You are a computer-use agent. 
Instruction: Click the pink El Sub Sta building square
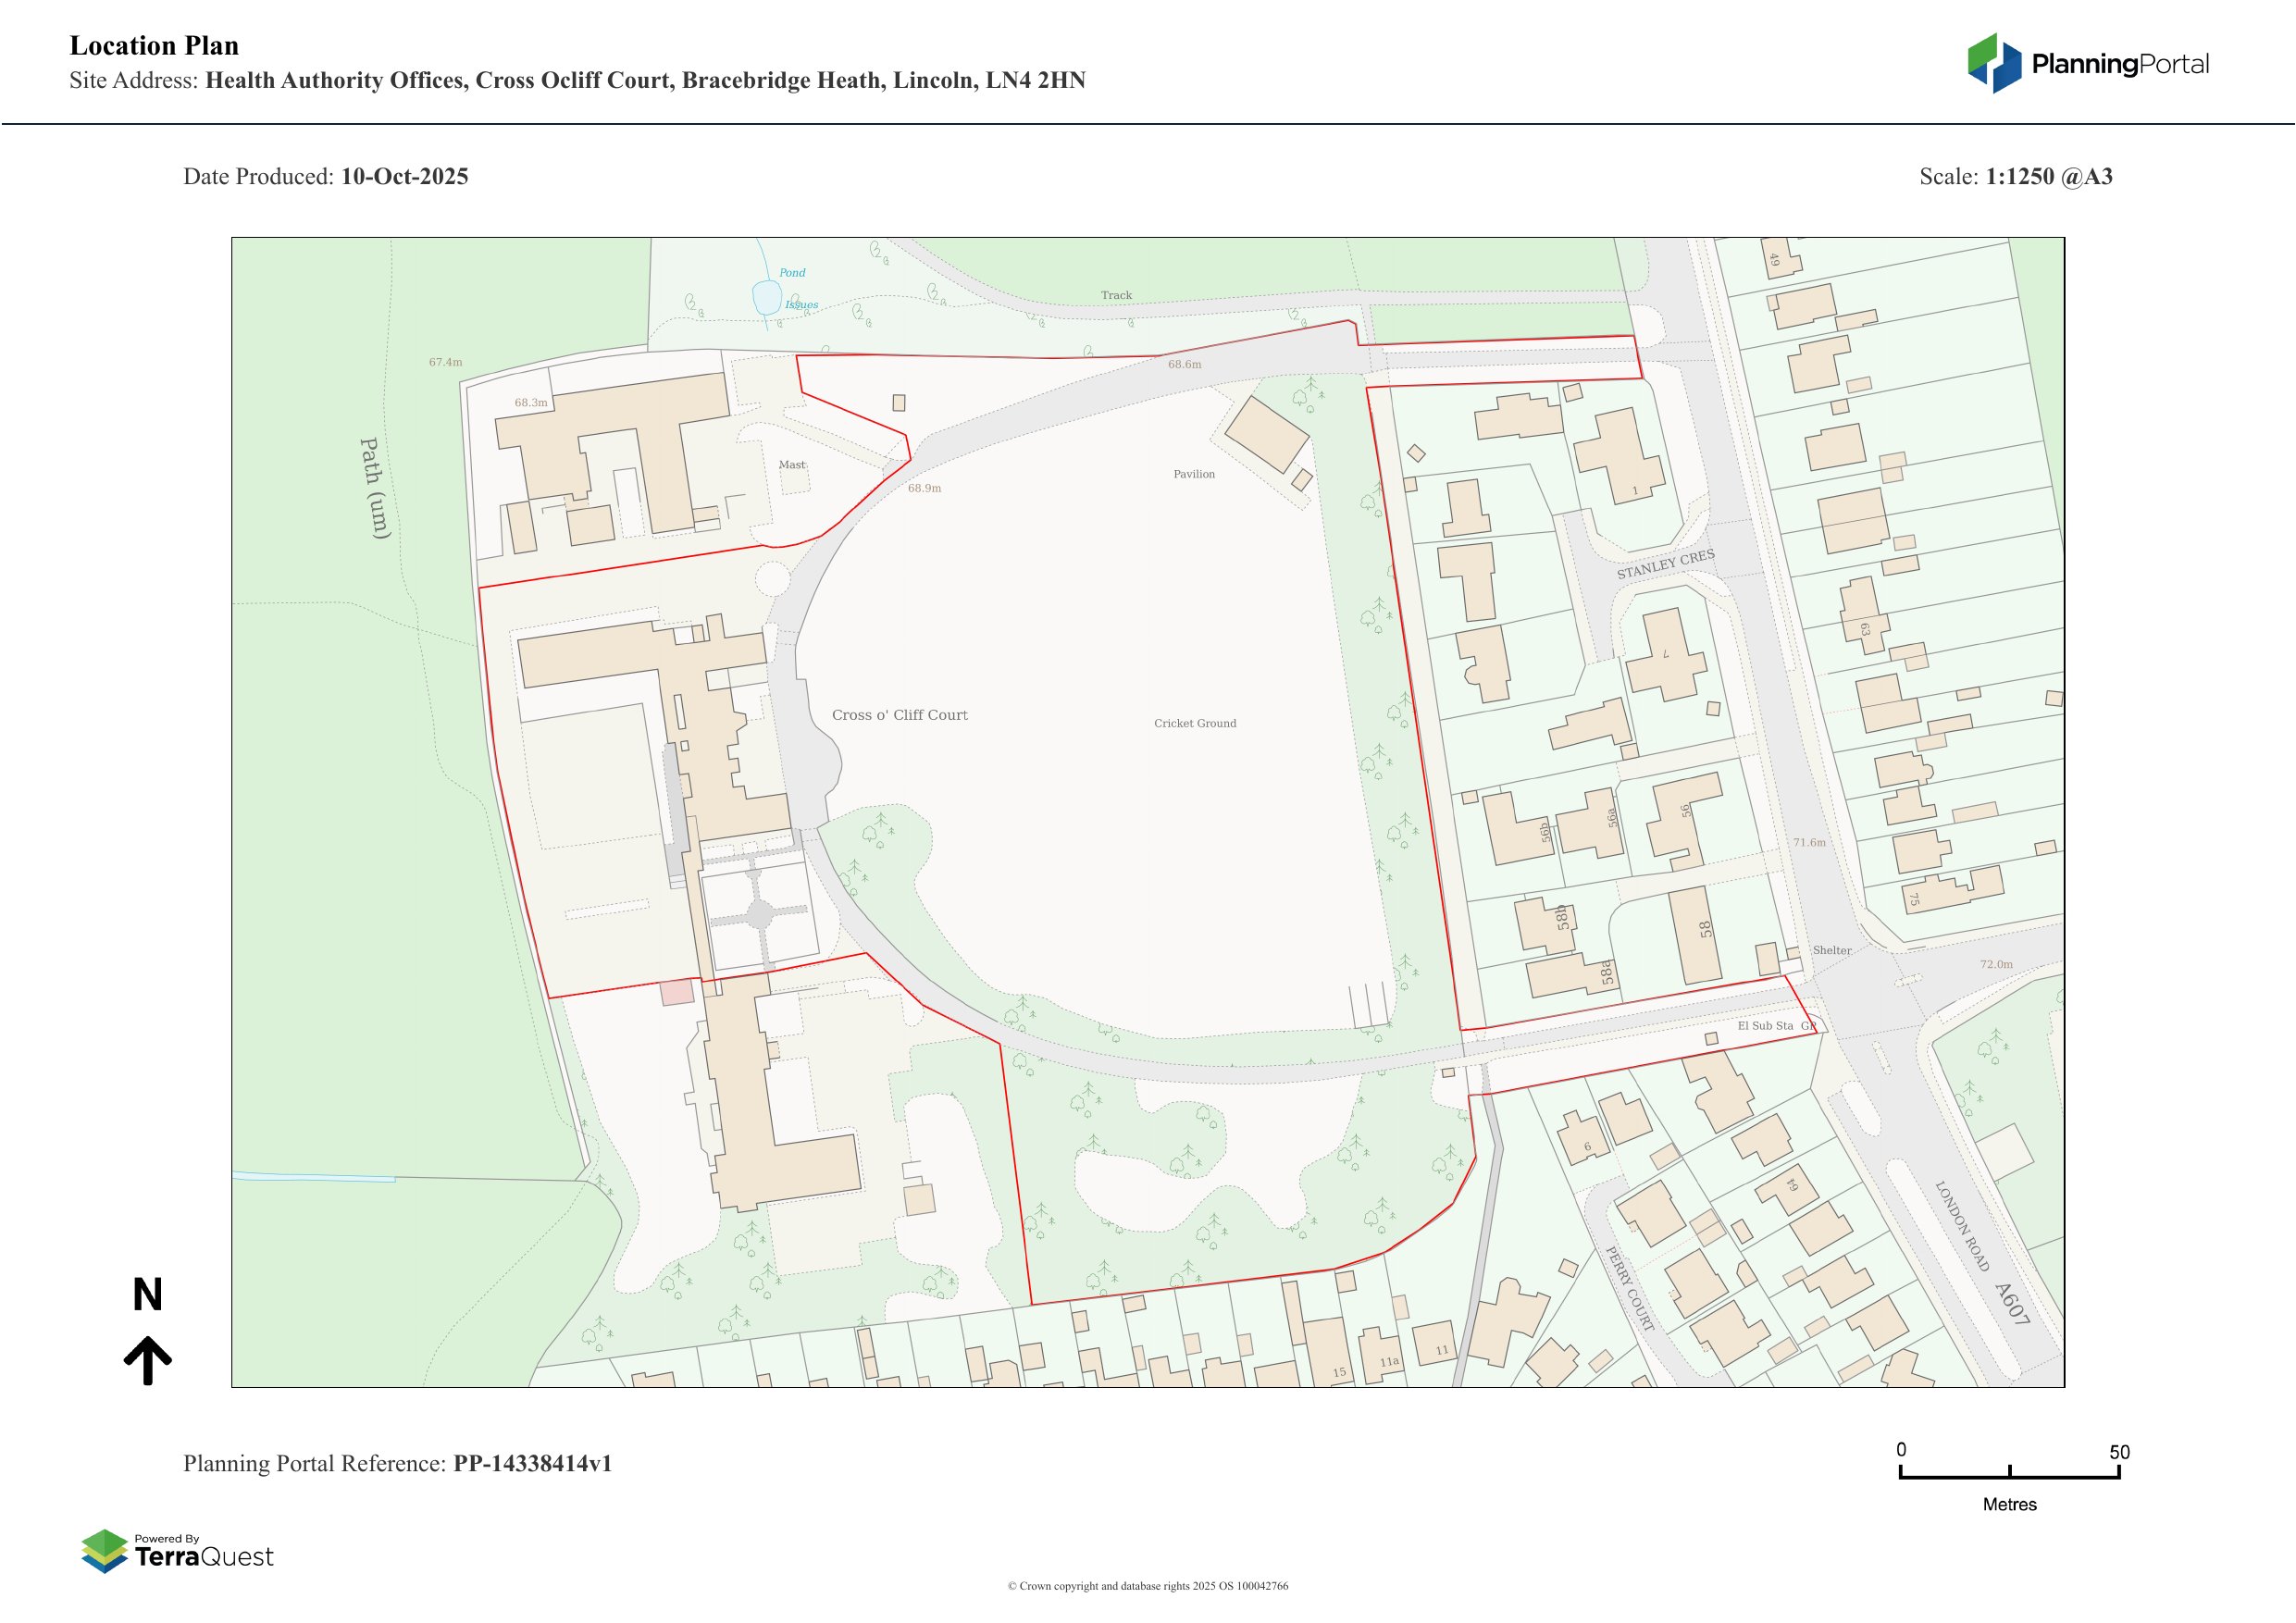[x=677, y=992]
